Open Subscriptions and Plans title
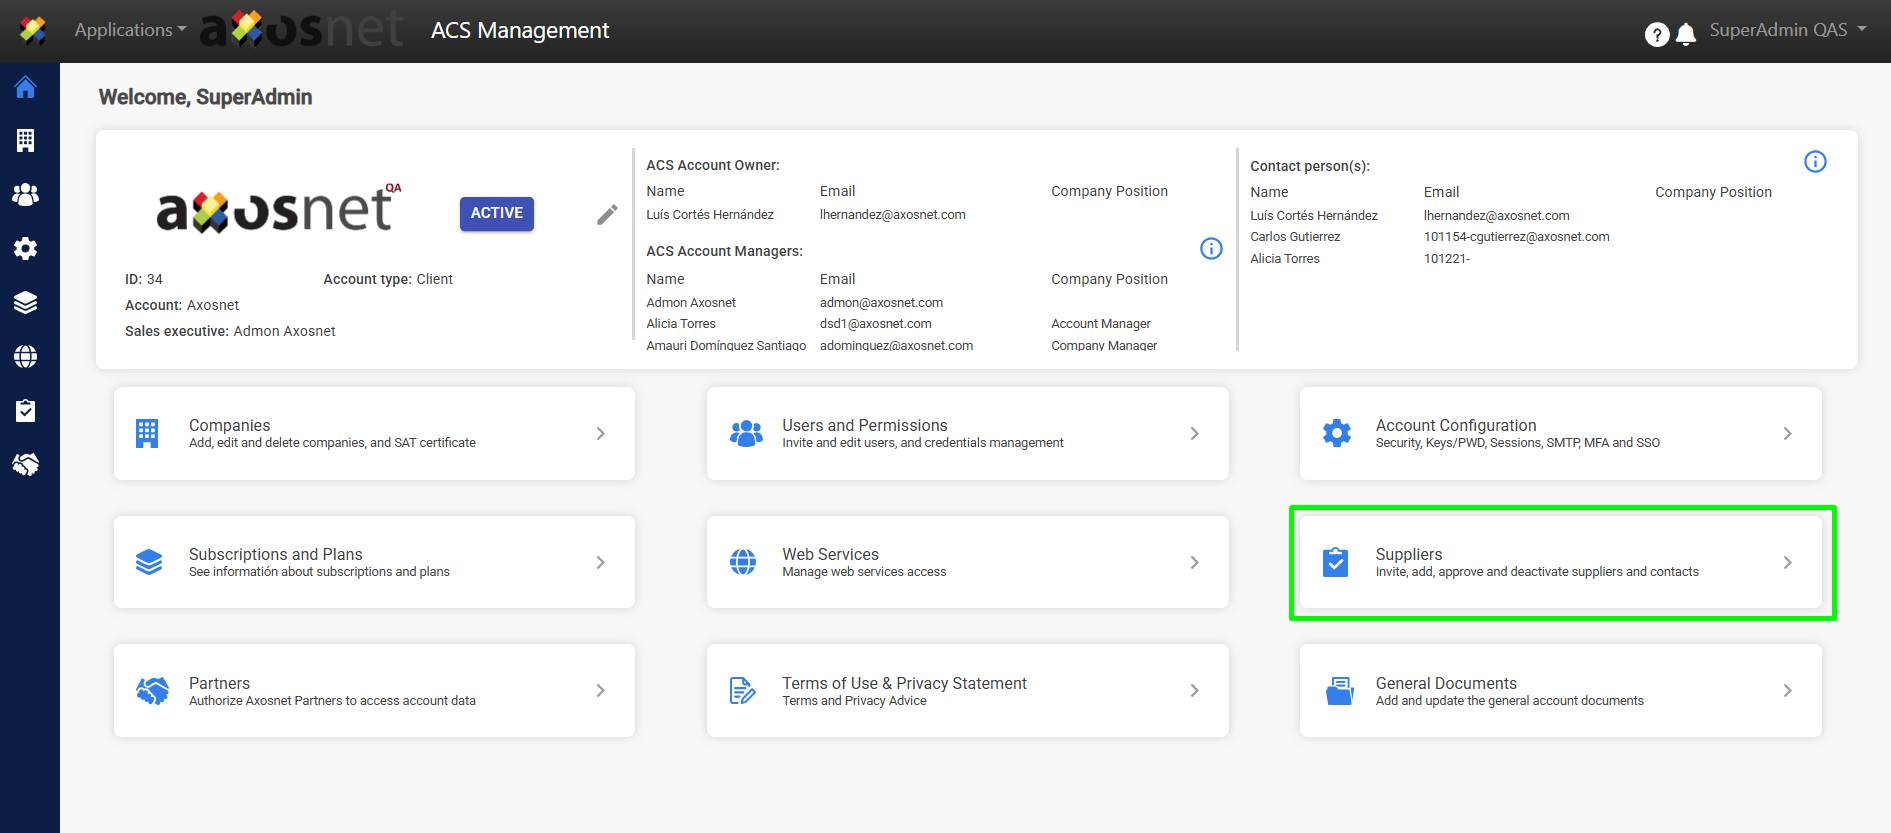The image size is (1891, 833). coord(275,554)
